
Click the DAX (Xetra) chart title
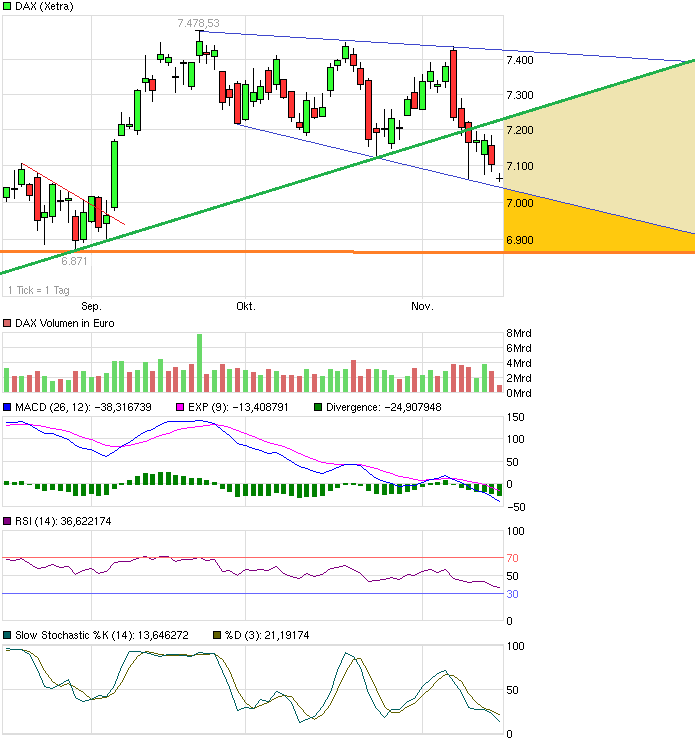pyautogui.click(x=44, y=7)
